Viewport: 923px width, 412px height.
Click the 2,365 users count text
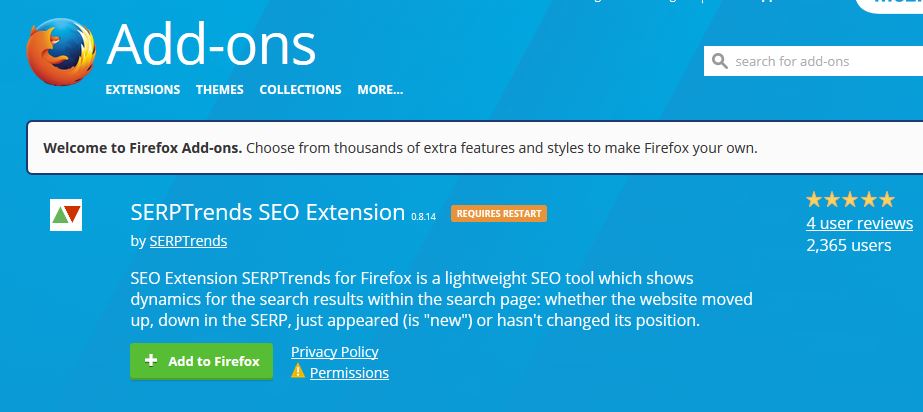click(848, 244)
